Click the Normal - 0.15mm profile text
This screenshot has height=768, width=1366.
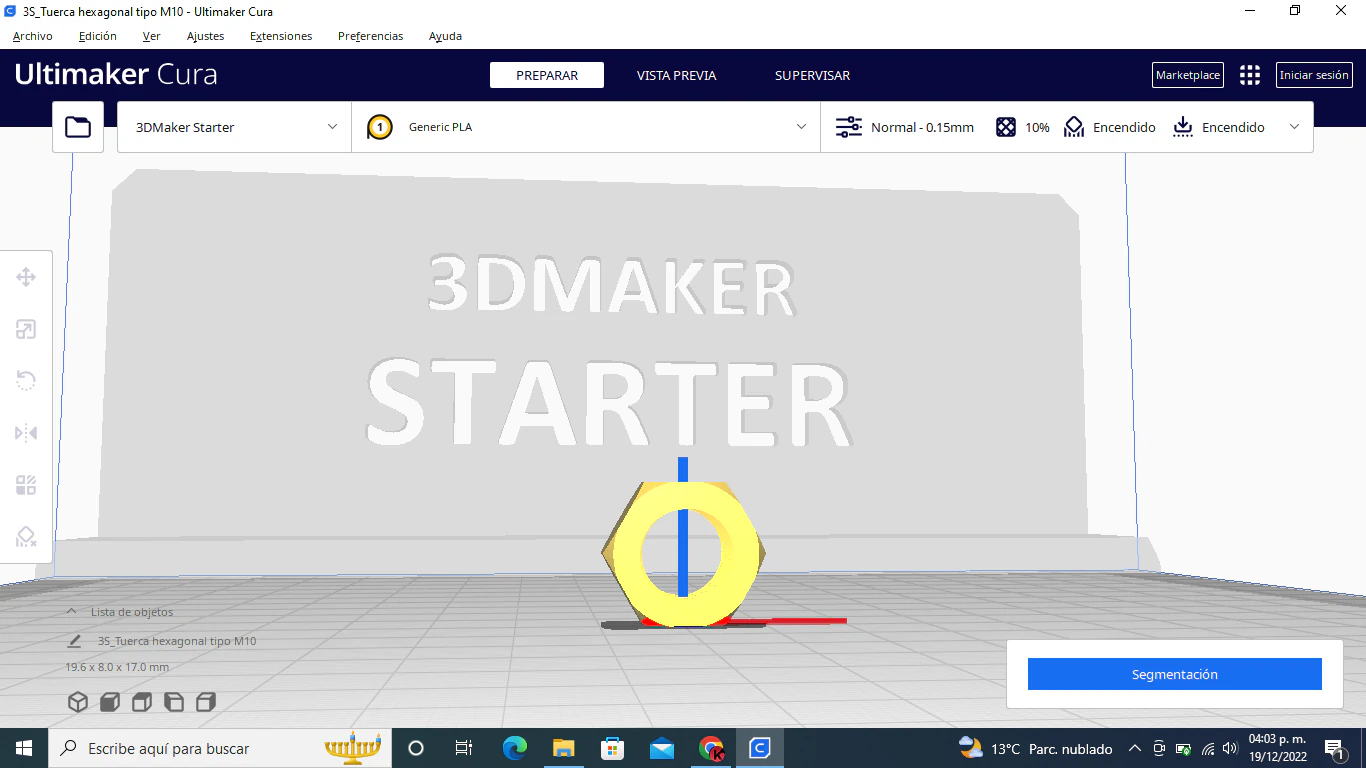(922, 127)
